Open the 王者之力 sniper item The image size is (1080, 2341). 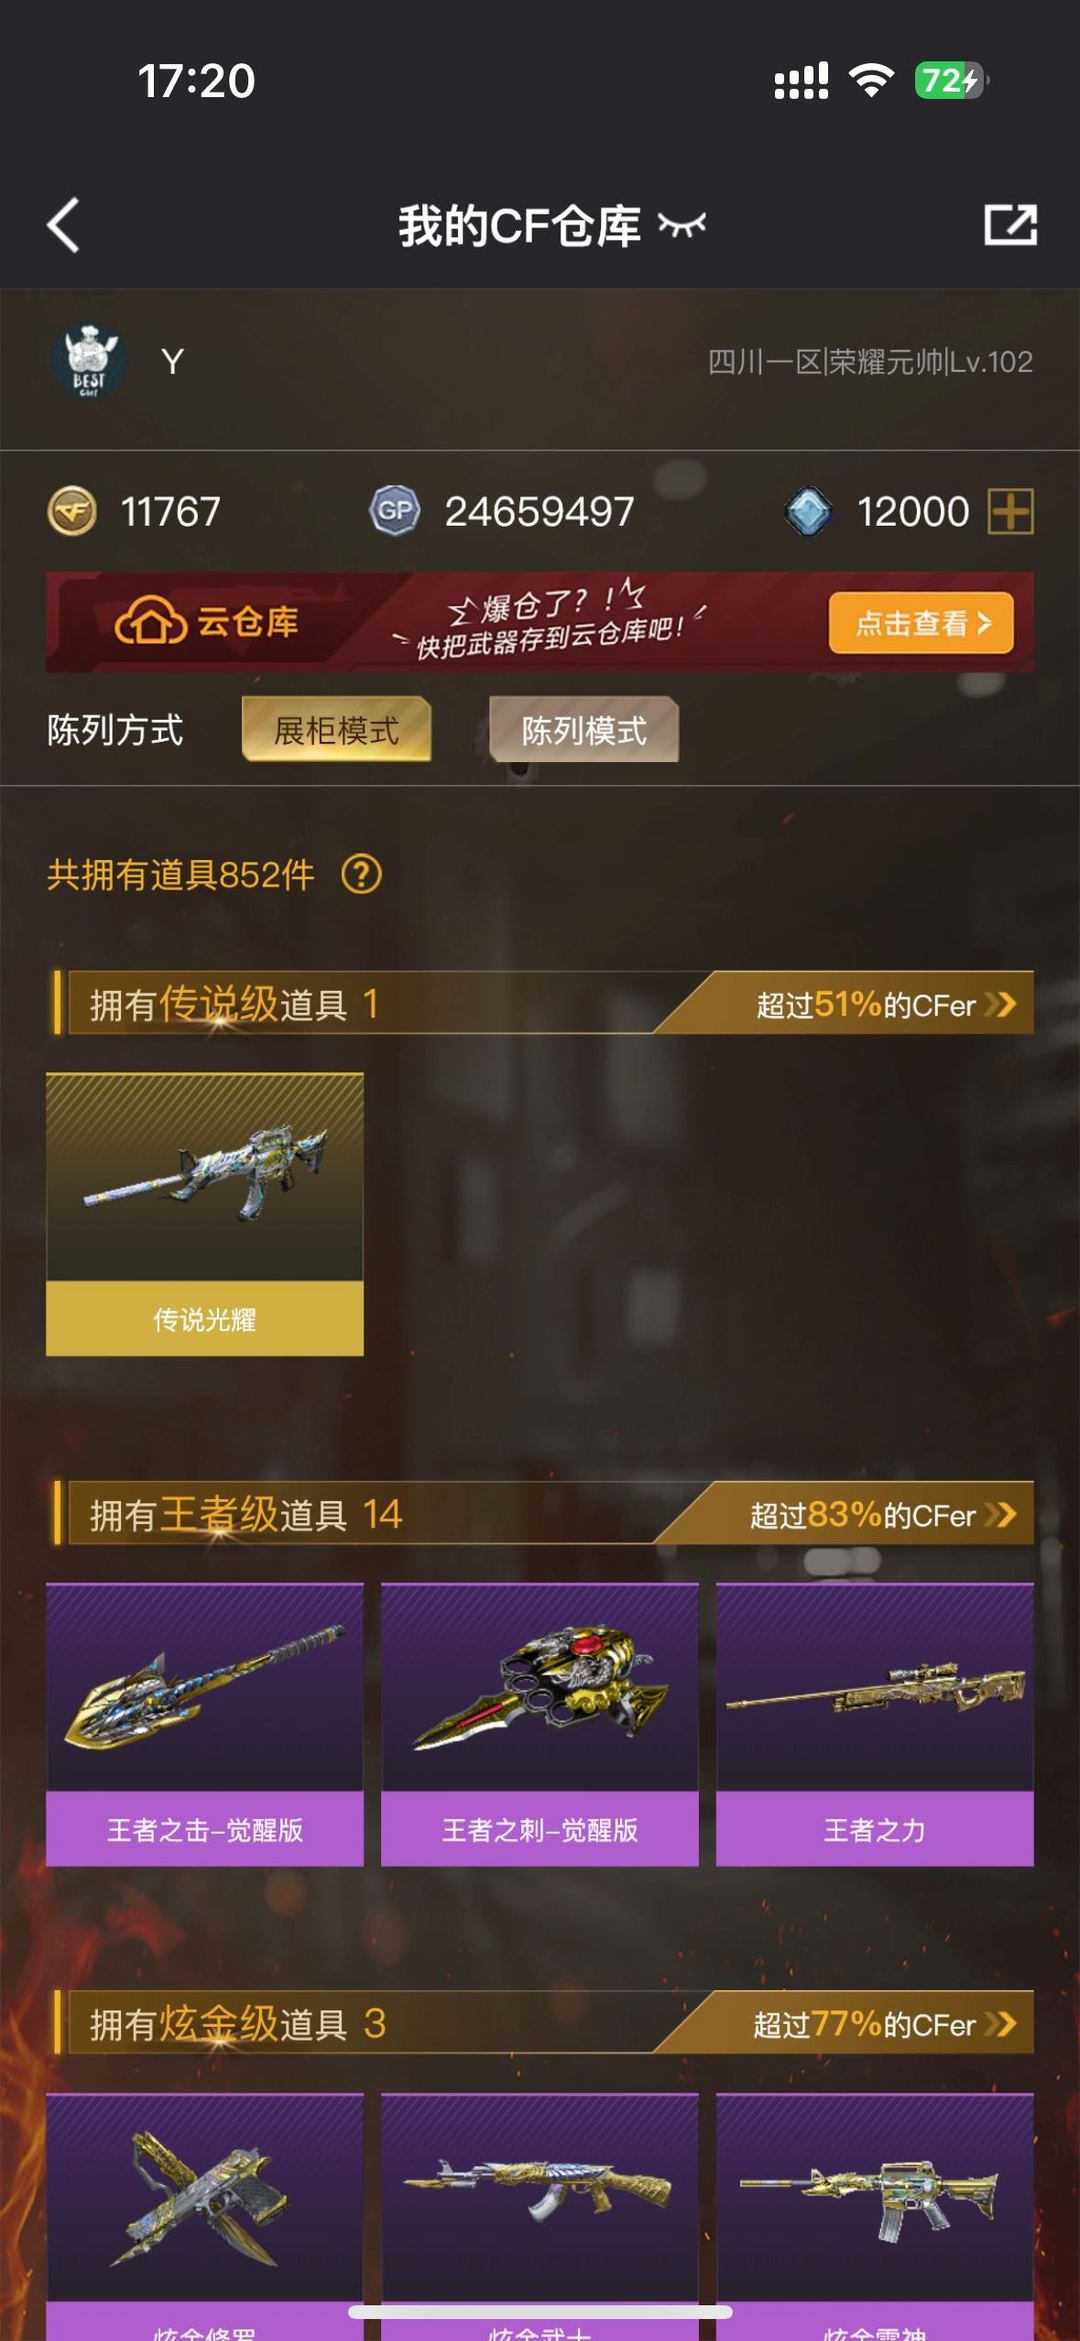(875, 1725)
